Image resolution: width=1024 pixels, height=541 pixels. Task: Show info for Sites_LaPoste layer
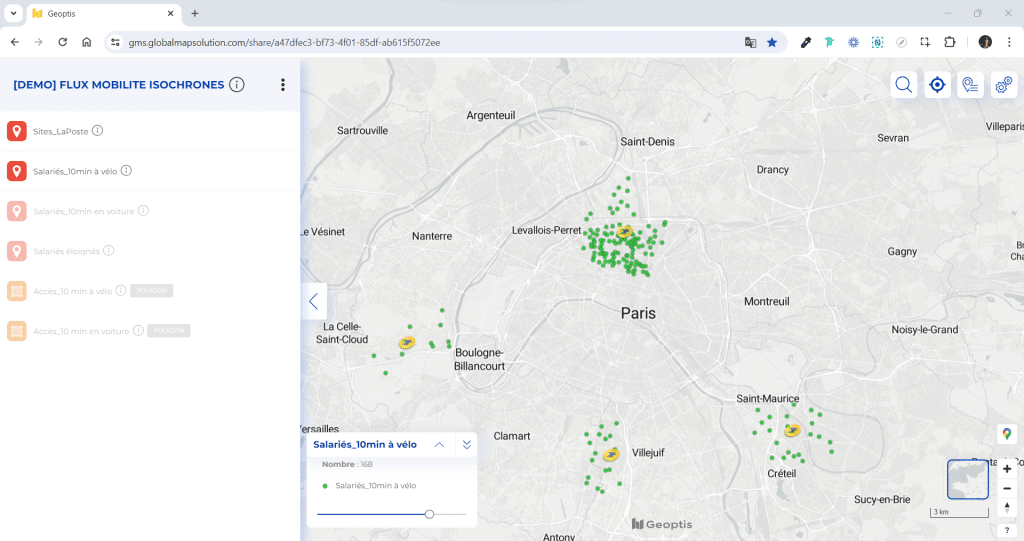point(97,131)
